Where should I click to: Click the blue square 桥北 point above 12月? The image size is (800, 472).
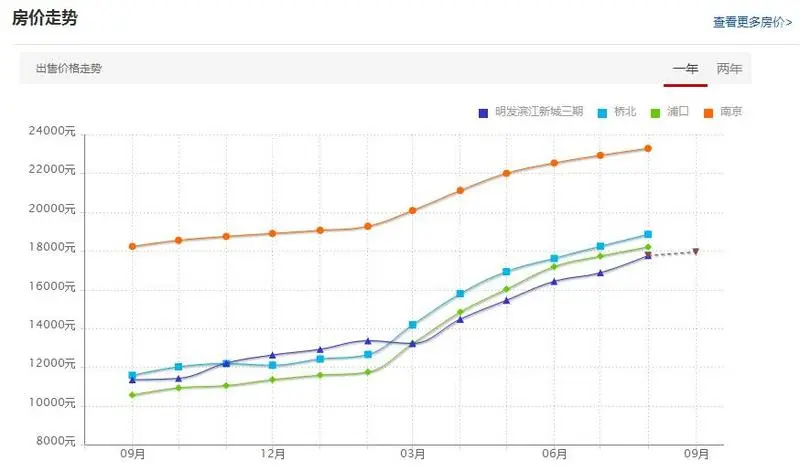pyautogui.click(x=272, y=365)
